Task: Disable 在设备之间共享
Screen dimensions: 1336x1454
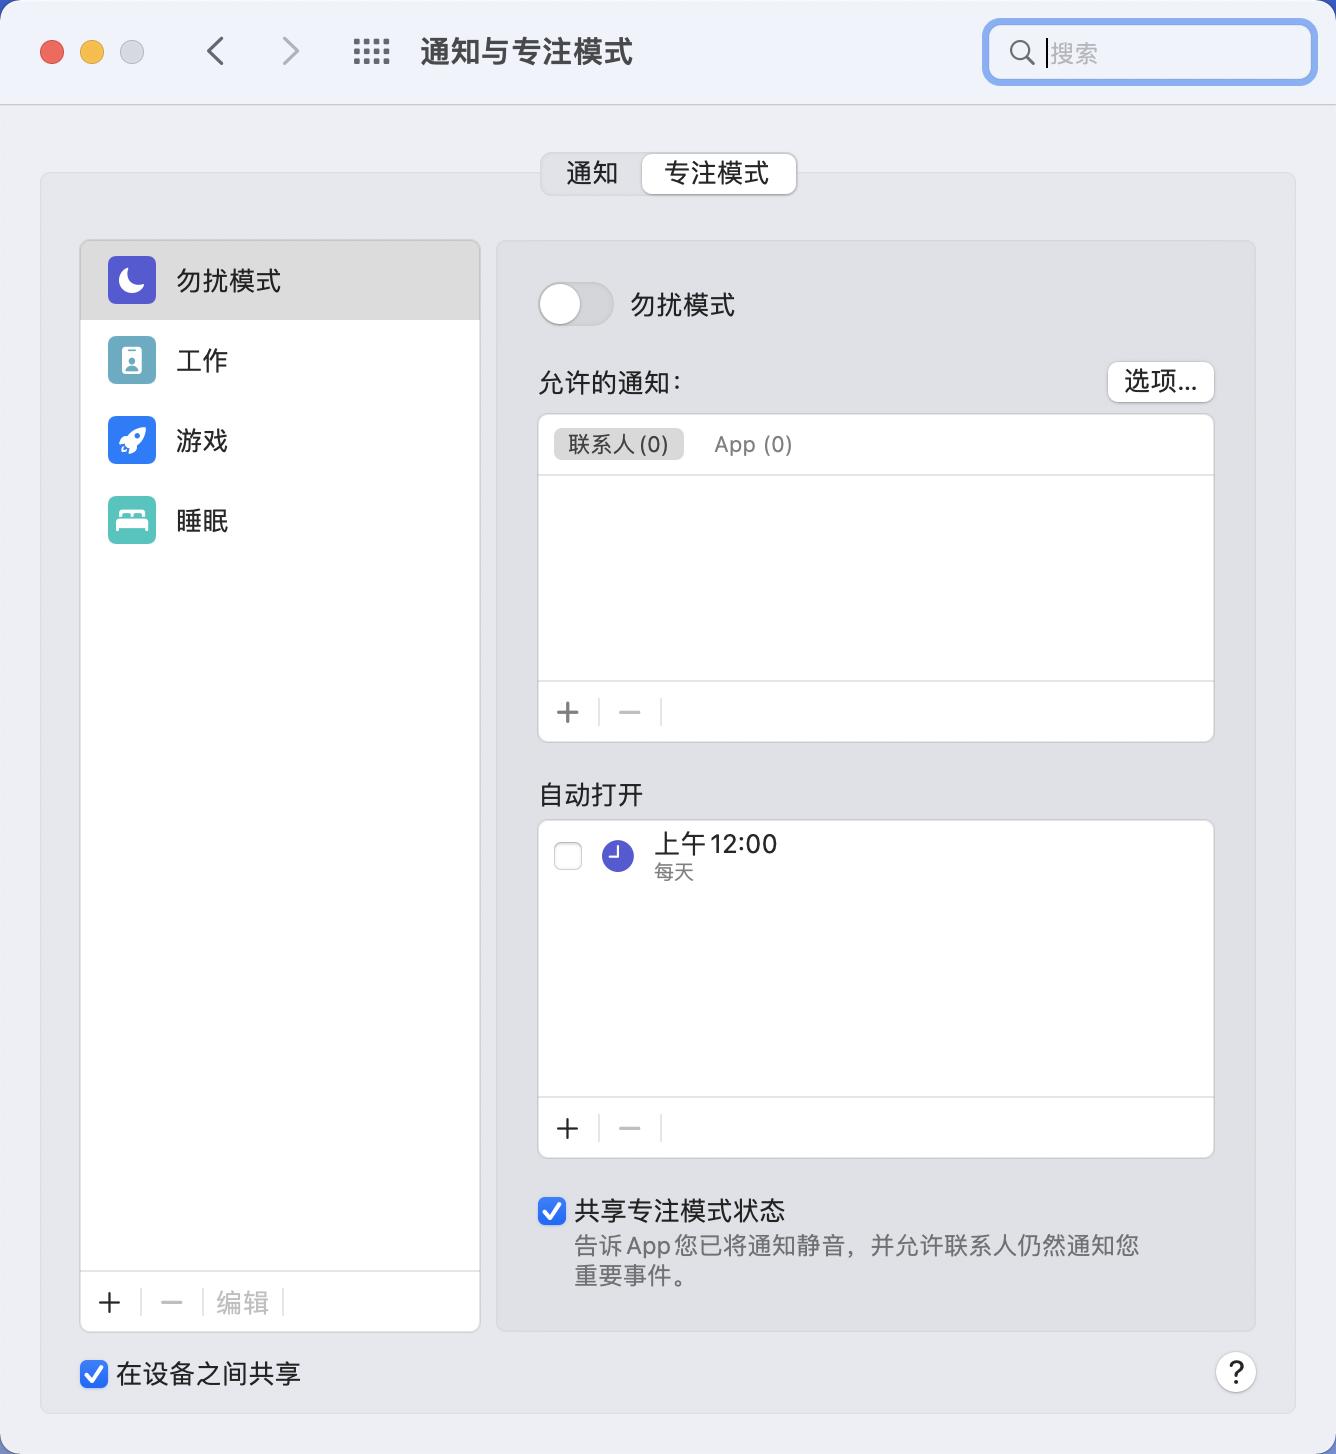Action: (93, 1374)
